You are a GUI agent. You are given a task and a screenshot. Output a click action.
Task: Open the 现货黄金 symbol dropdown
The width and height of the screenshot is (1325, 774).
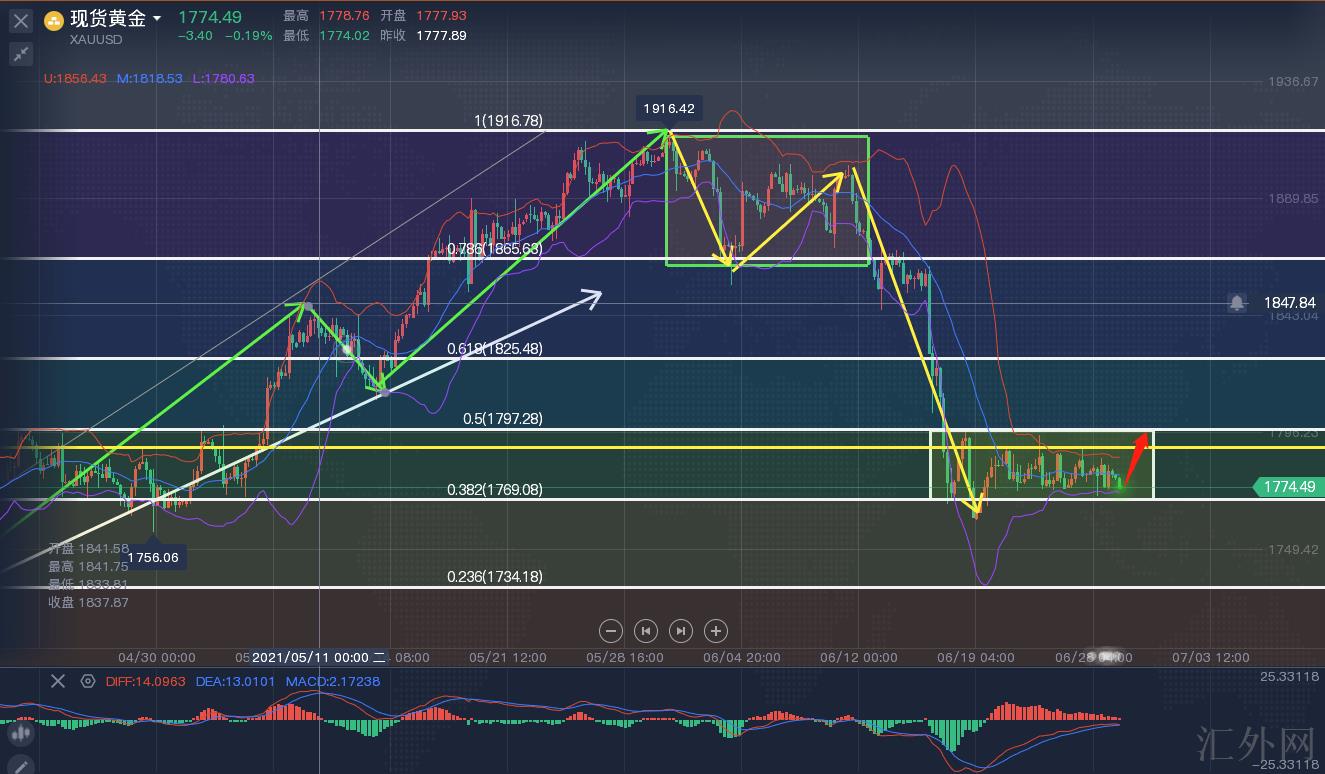point(157,19)
